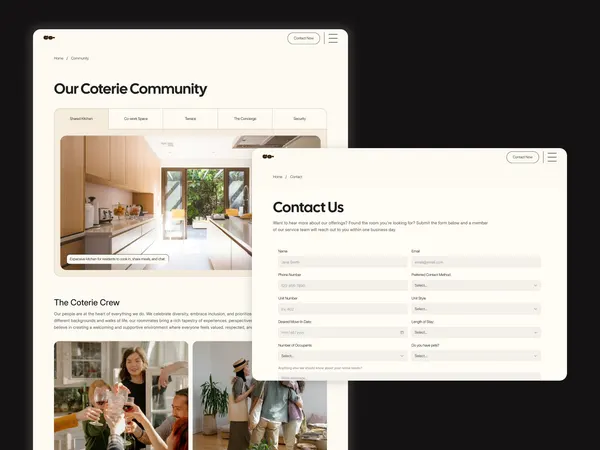600x450 pixels.
Task: Focus the Unit Number field
Action: [342, 309]
